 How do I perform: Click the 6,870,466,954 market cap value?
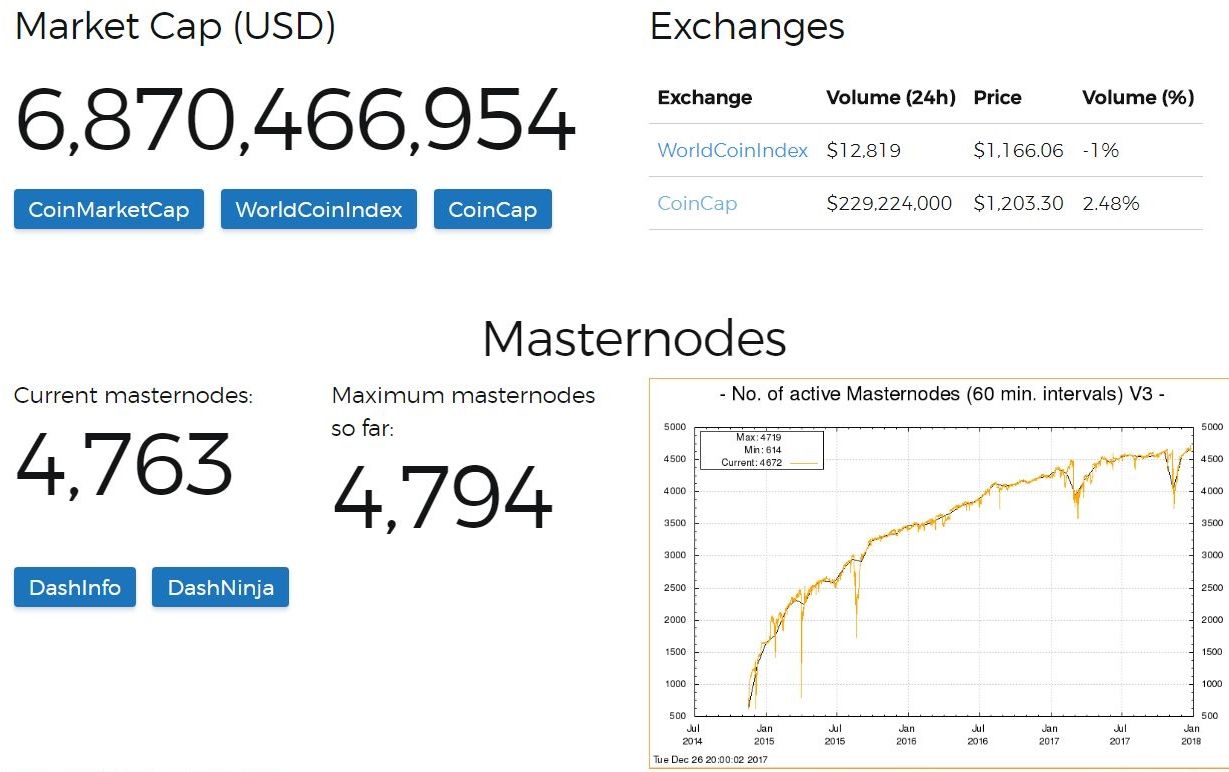tap(295, 121)
